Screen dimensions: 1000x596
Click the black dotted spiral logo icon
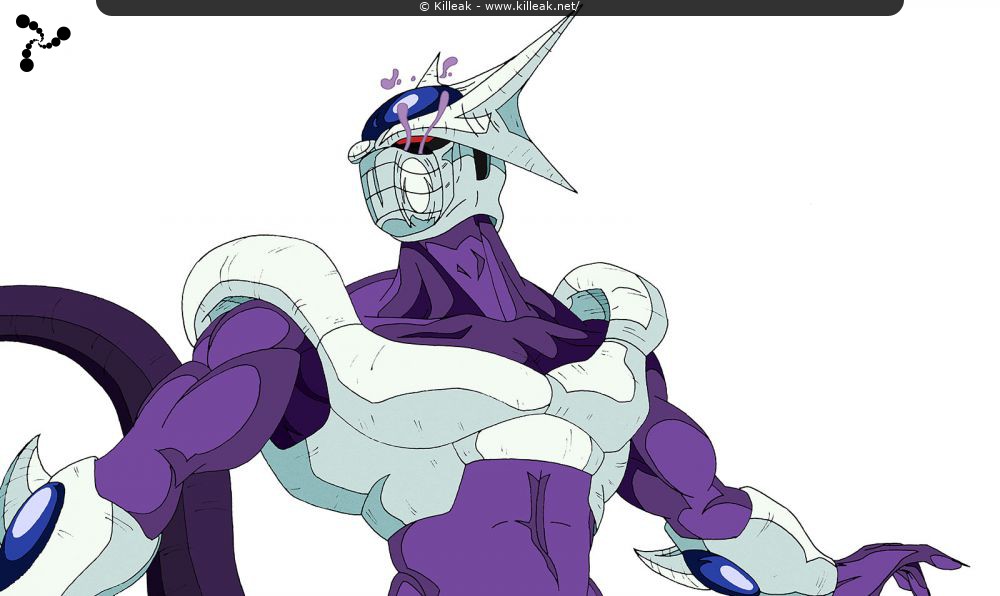[x=43, y=43]
